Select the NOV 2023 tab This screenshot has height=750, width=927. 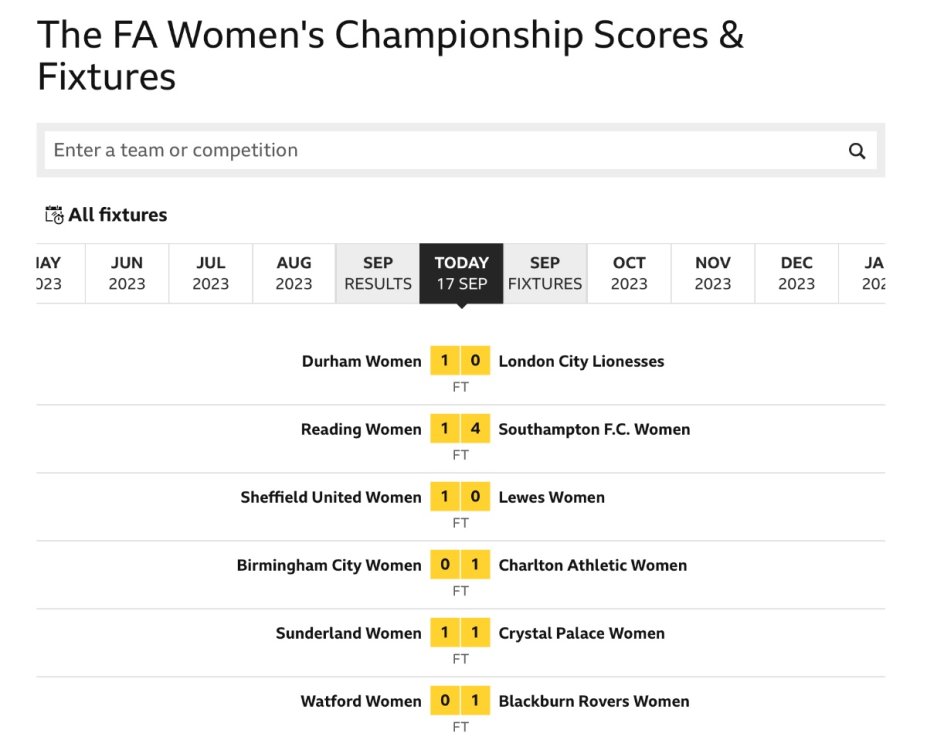coord(713,273)
